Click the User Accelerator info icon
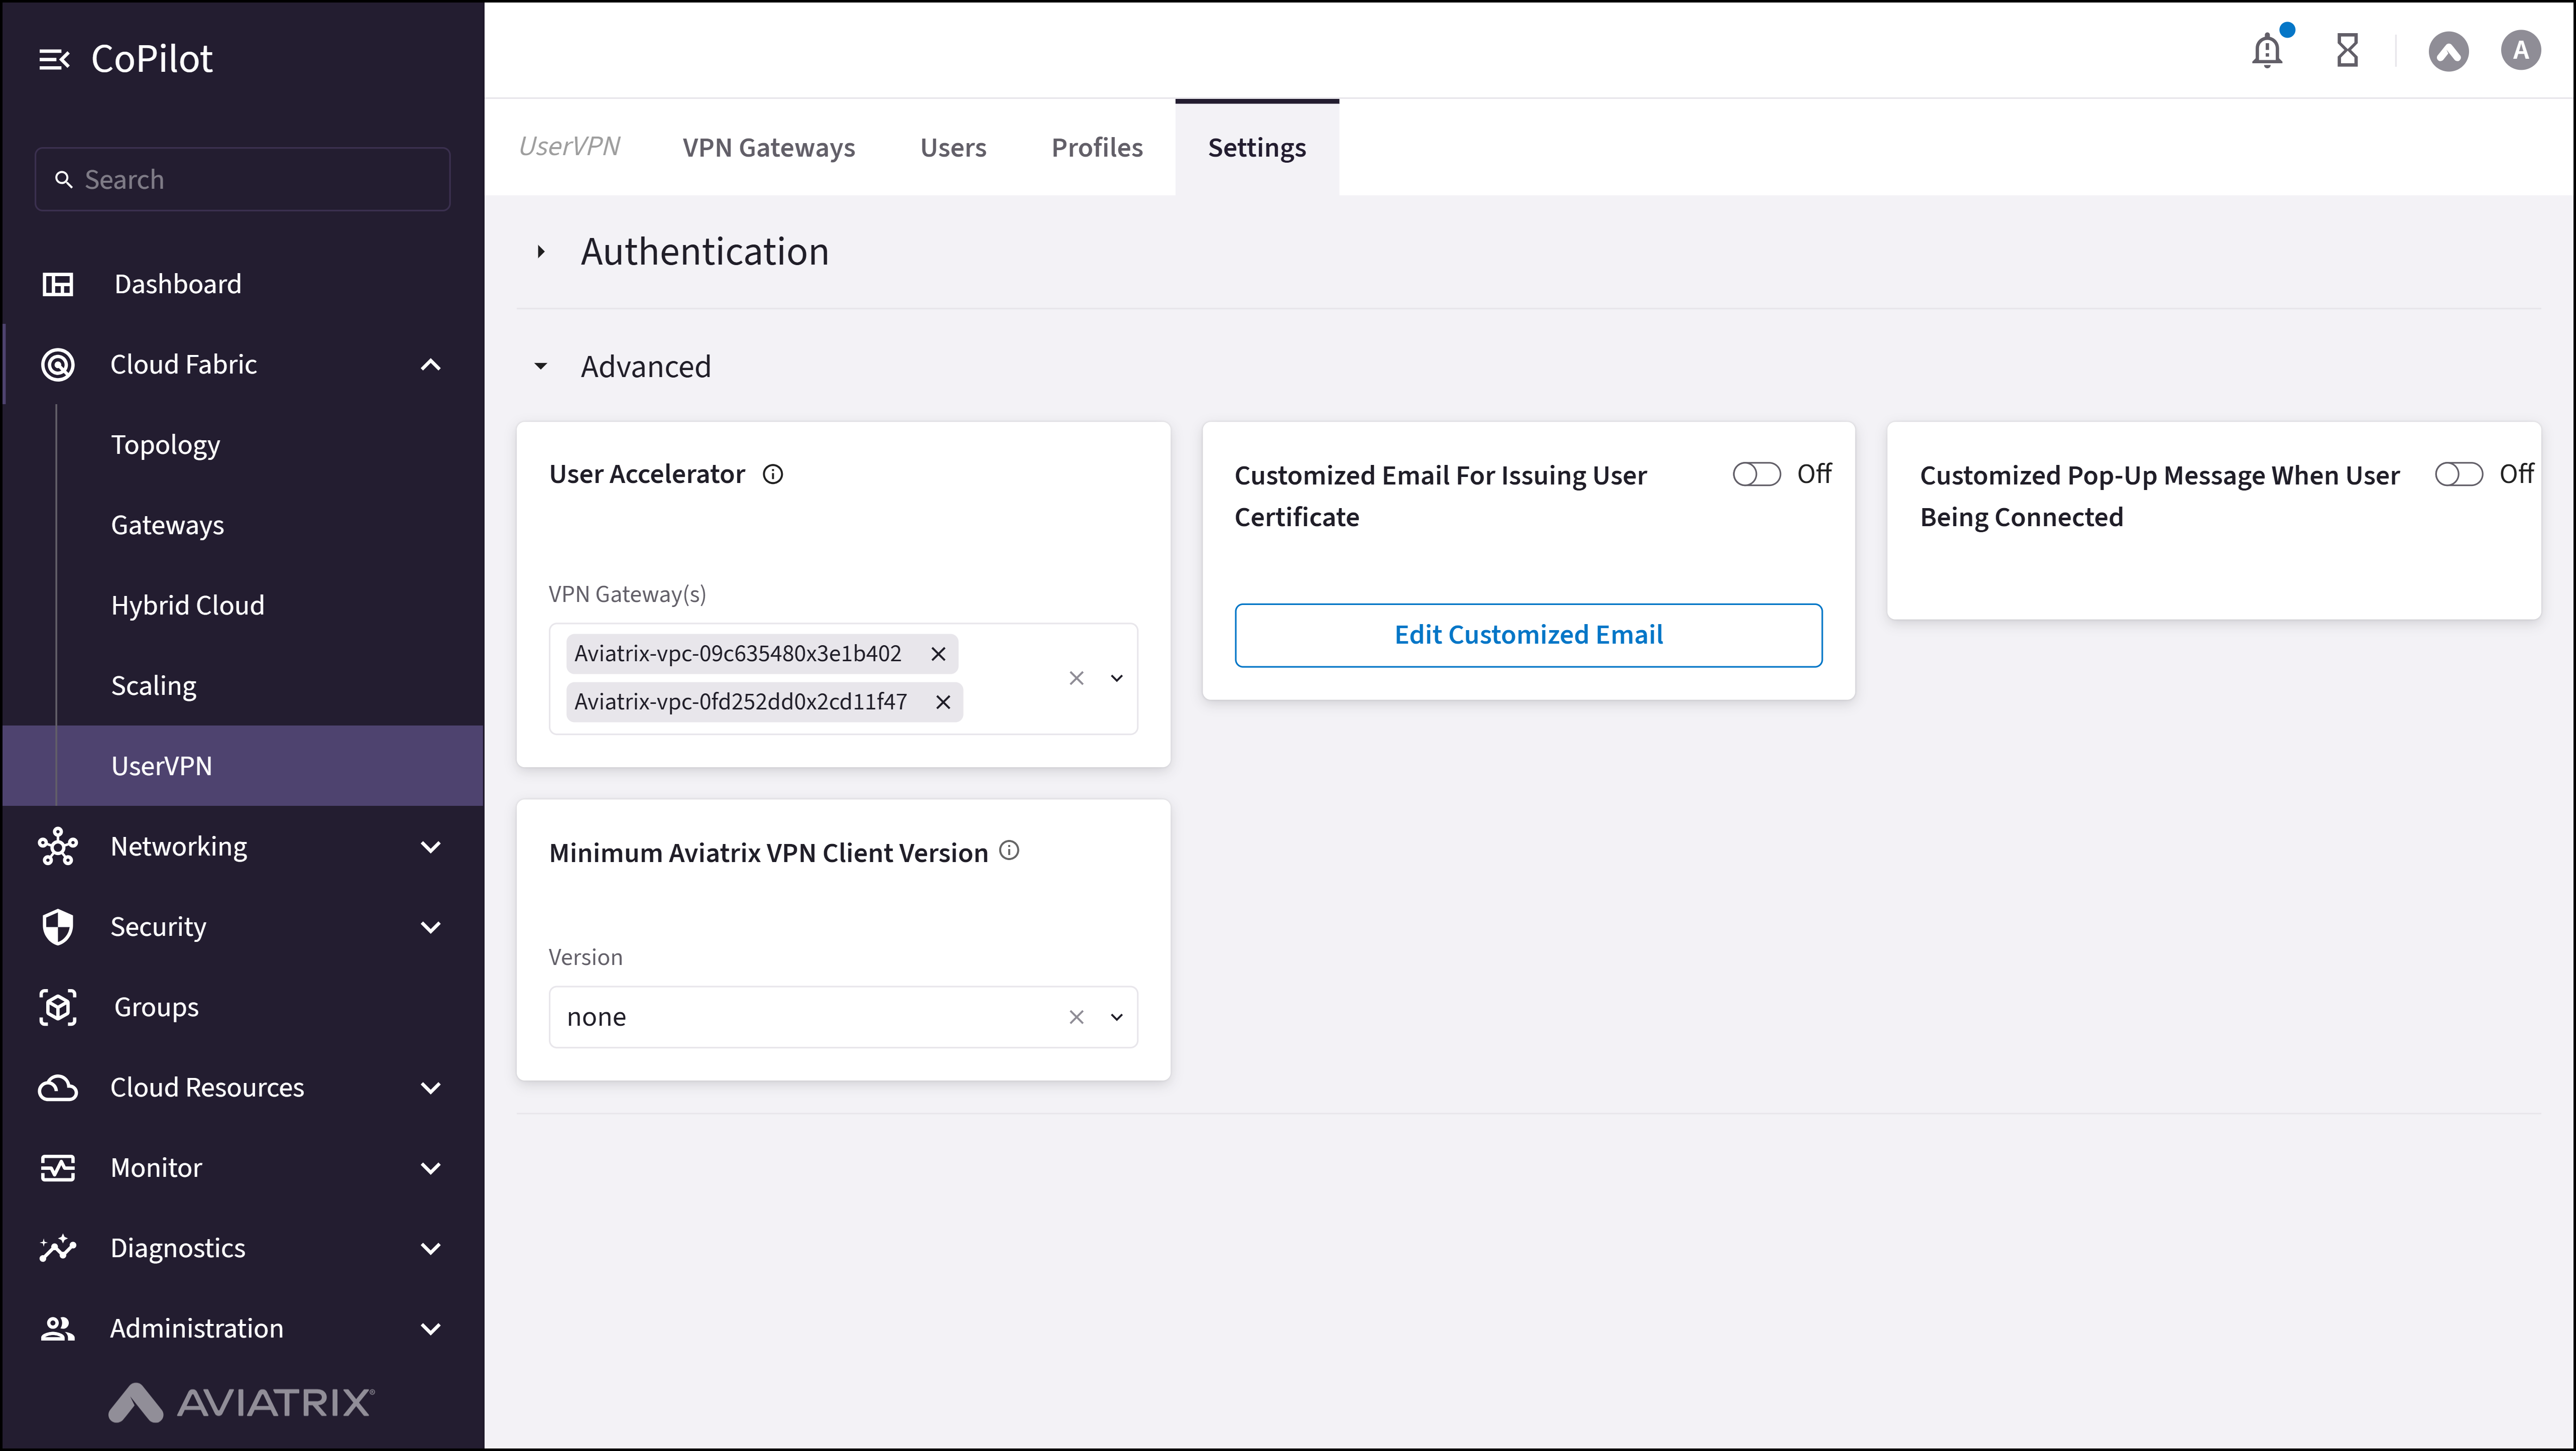 pos(773,474)
